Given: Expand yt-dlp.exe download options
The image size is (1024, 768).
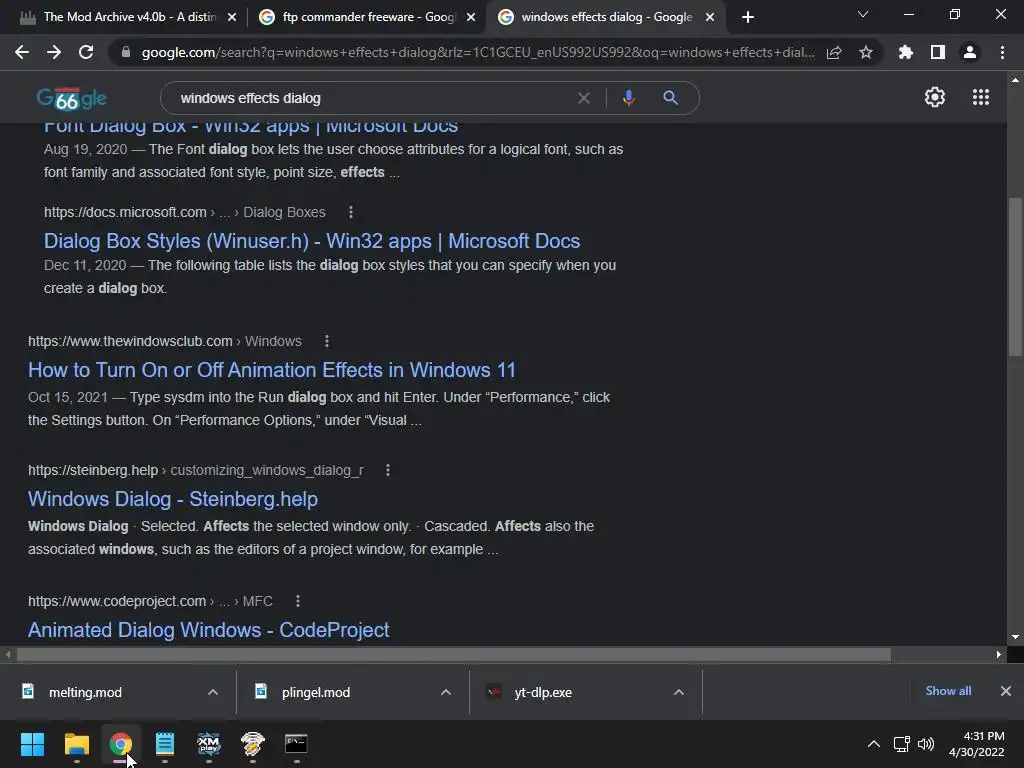Looking at the screenshot, I should tap(679, 692).
